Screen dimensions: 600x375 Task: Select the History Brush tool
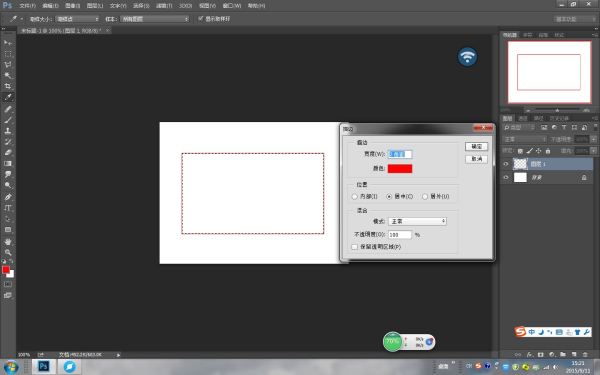pyautogui.click(x=8, y=142)
